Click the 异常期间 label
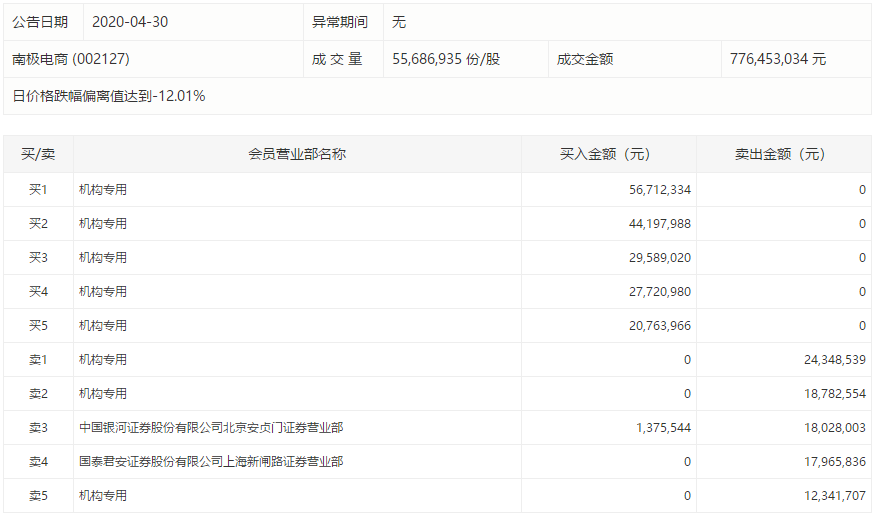 pyautogui.click(x=340, y=22)
